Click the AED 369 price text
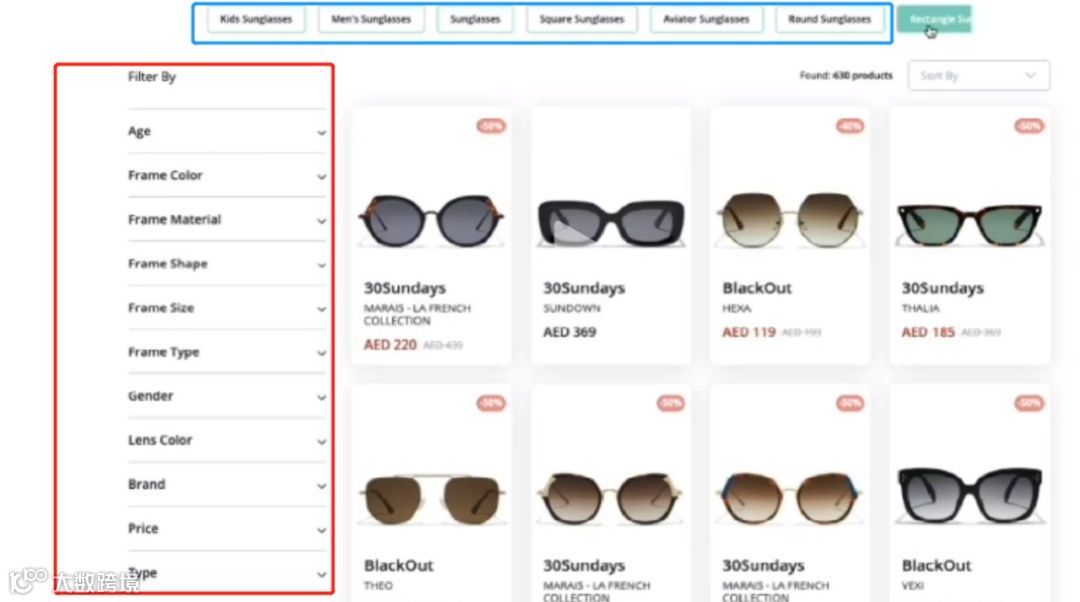Viewport: 1080px width, 602px height. point(570,332)
